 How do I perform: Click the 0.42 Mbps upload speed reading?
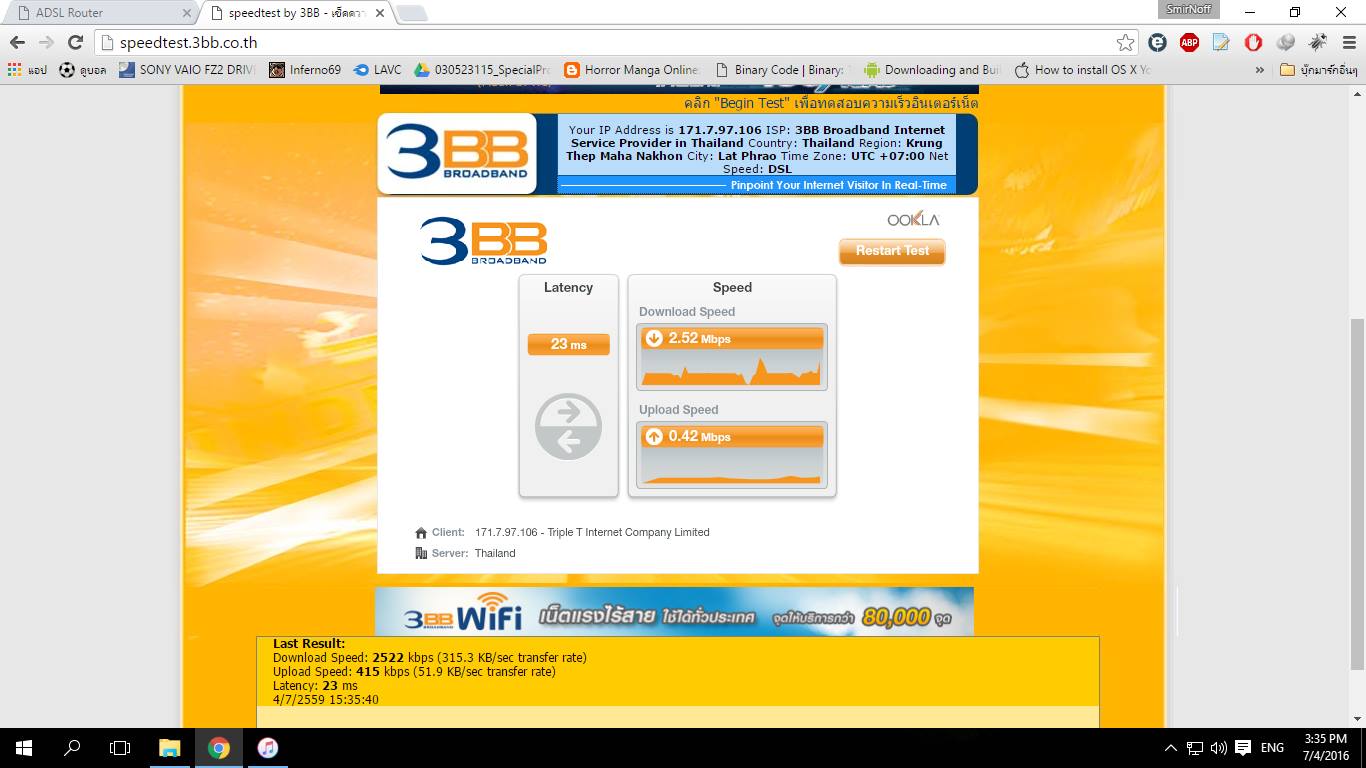[x=732, y=437]
